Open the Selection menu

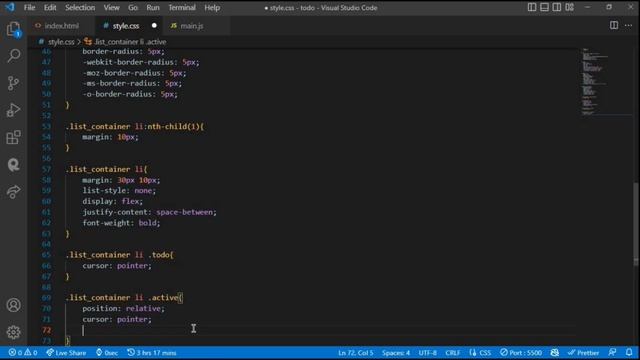click(x=80, y=7)
